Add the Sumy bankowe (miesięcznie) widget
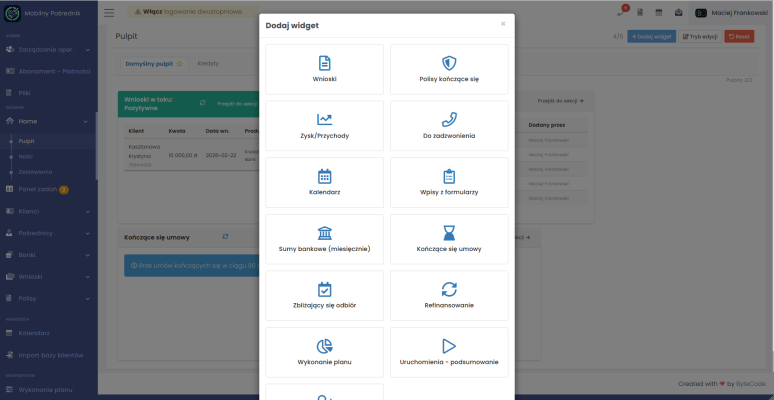Viewport: 774px width, 400px height. [x=324, y=239]
